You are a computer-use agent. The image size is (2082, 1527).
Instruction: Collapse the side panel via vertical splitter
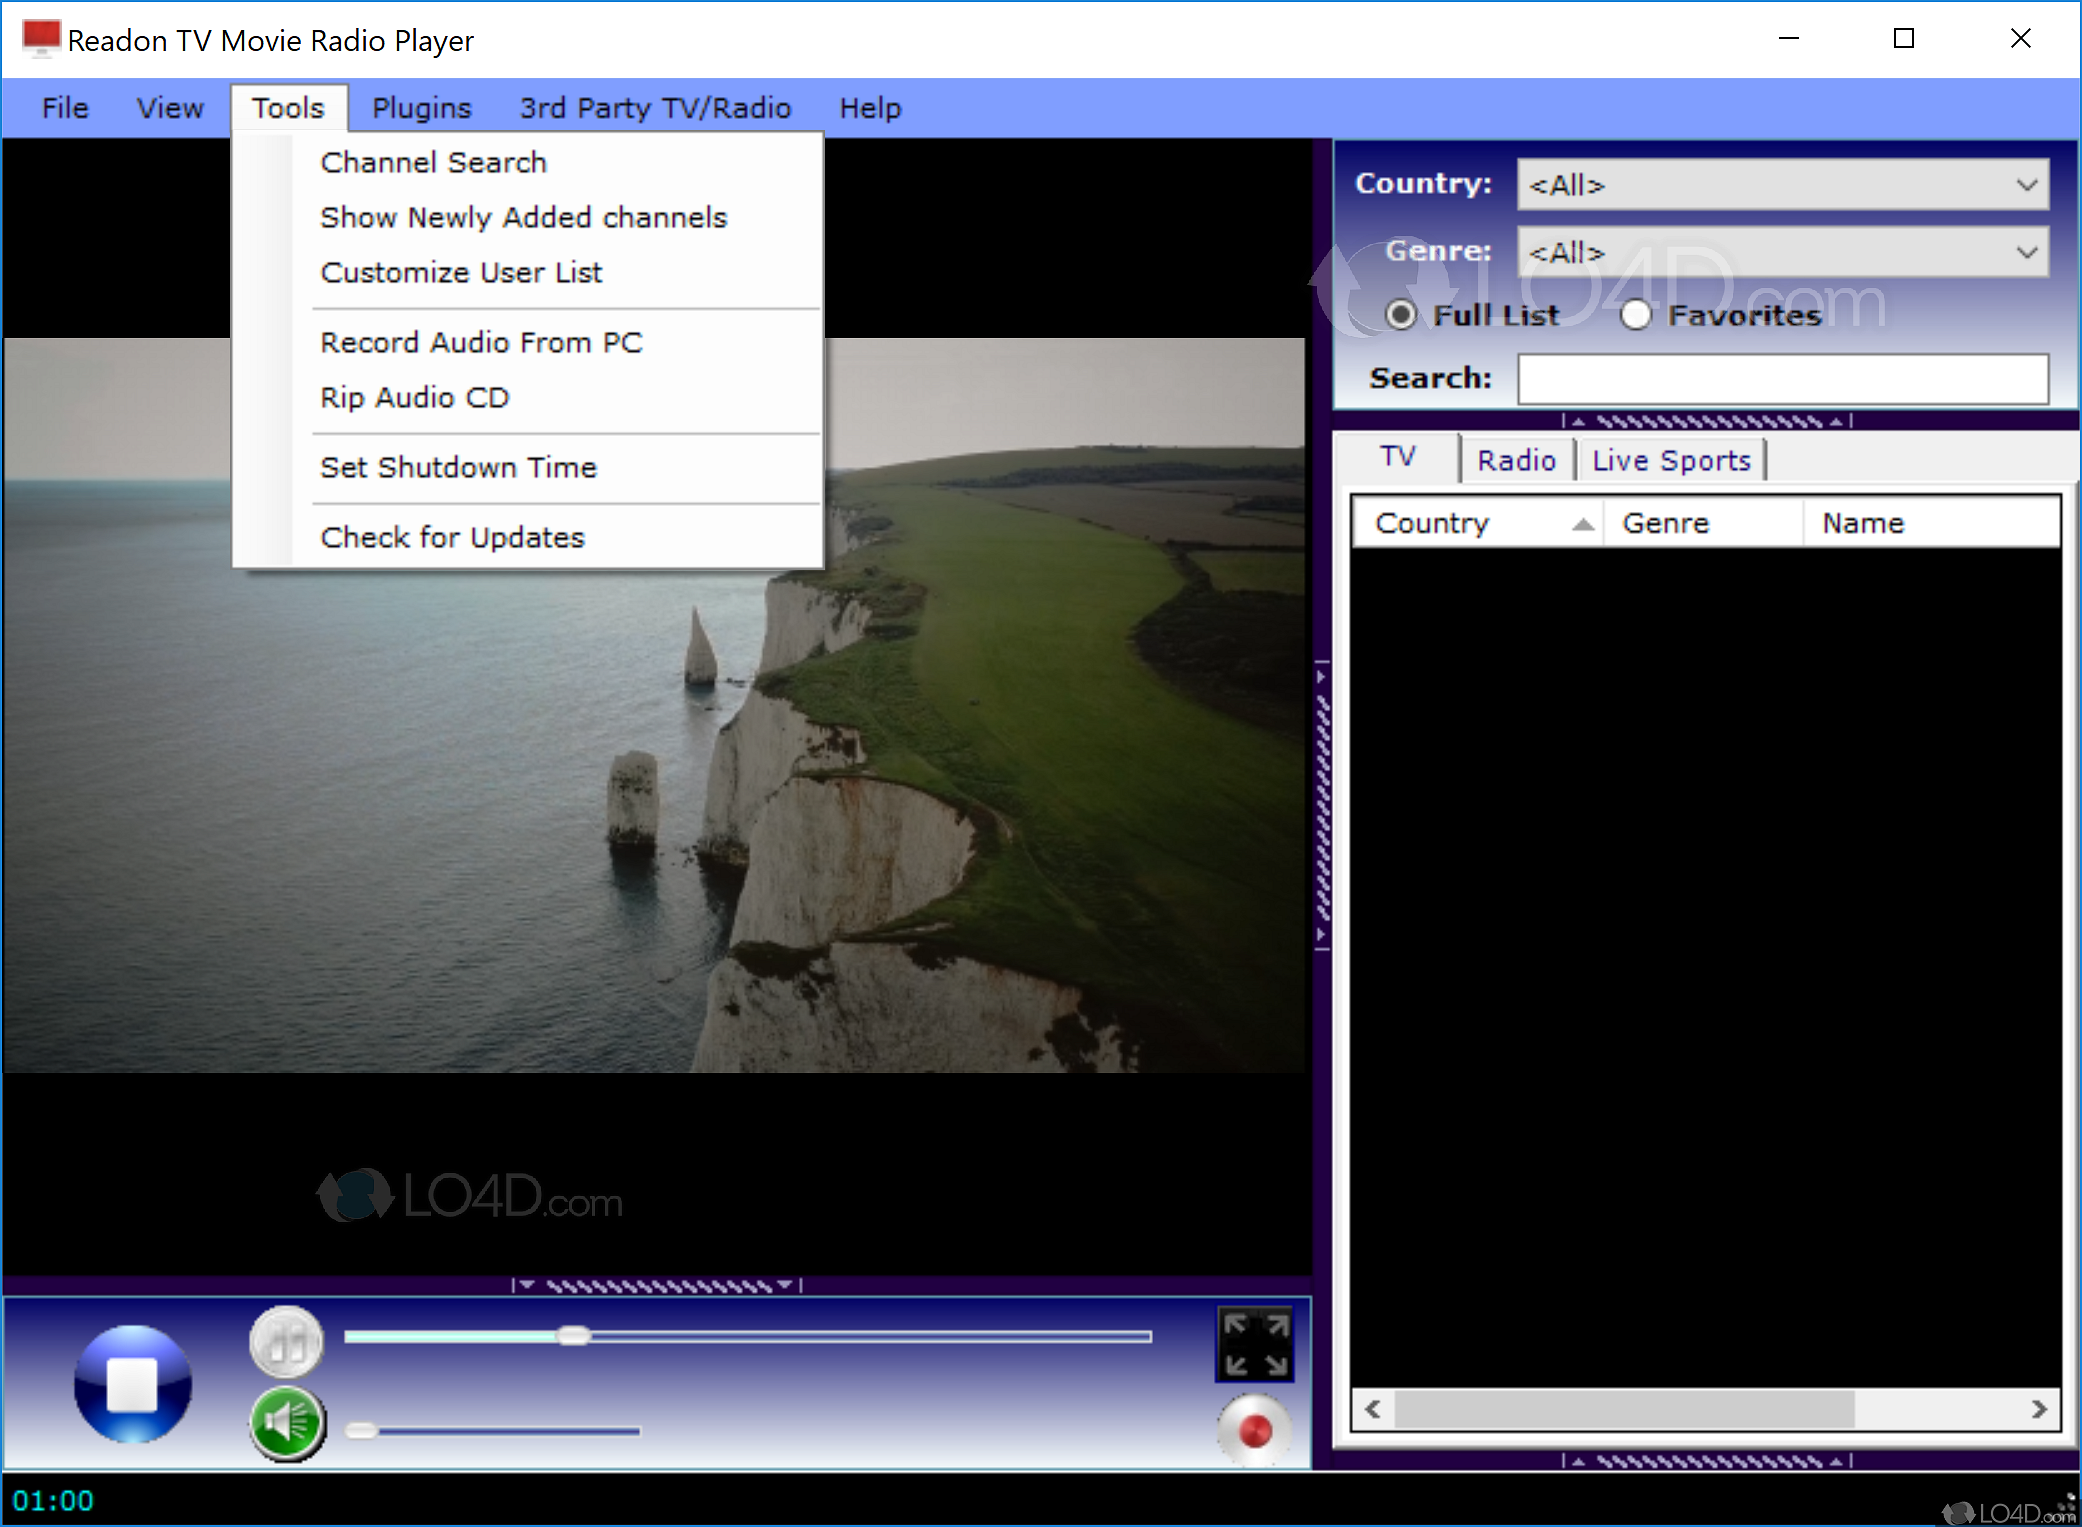coord(1321,805)
